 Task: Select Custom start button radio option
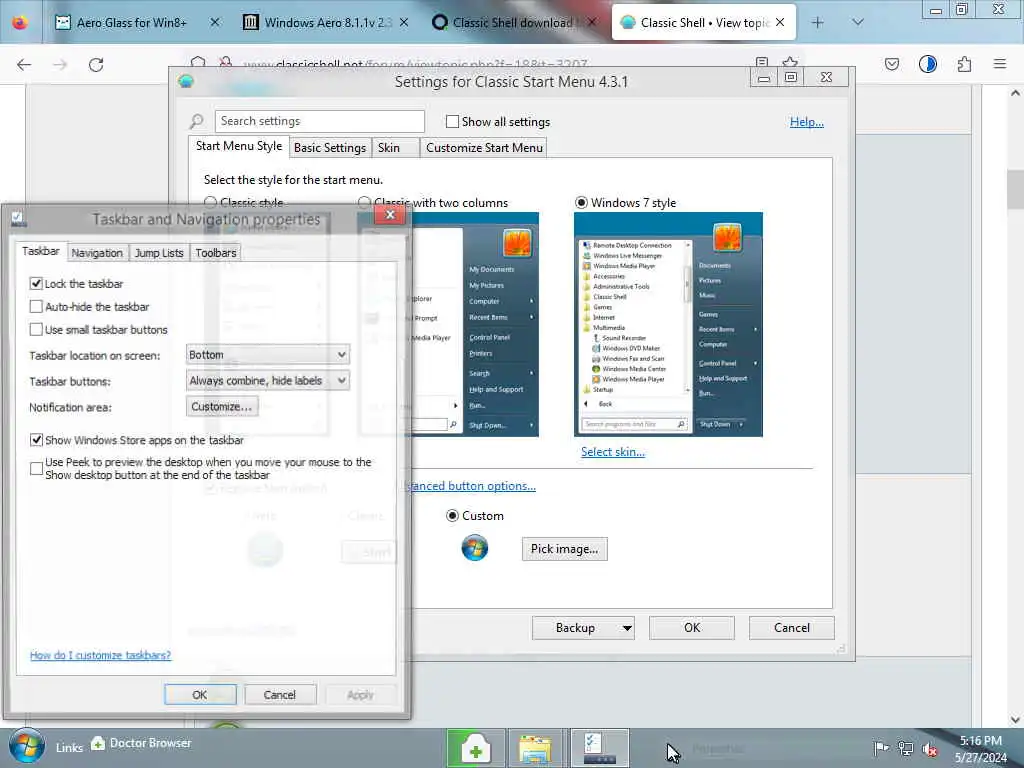(x=452, y=515)
